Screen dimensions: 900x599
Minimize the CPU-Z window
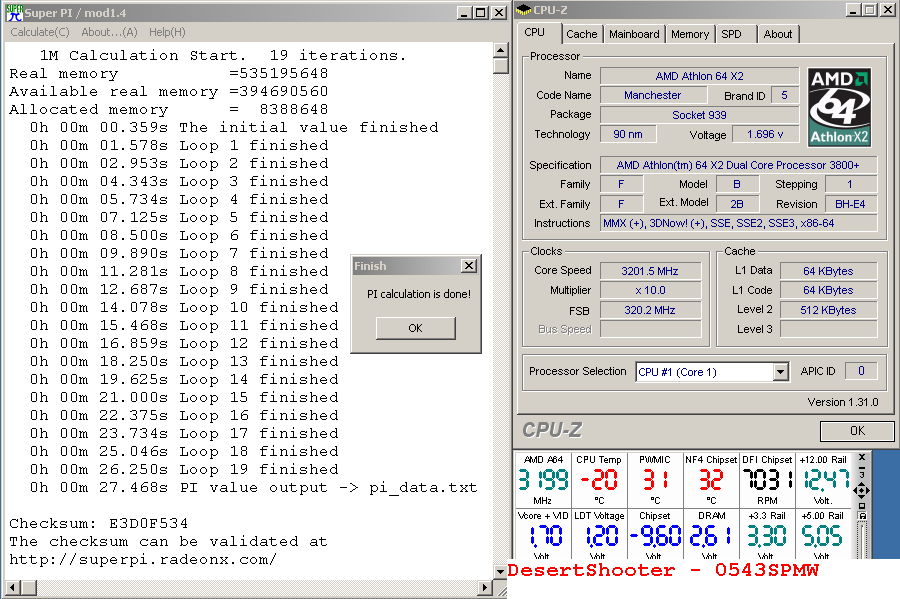(854, 10)
